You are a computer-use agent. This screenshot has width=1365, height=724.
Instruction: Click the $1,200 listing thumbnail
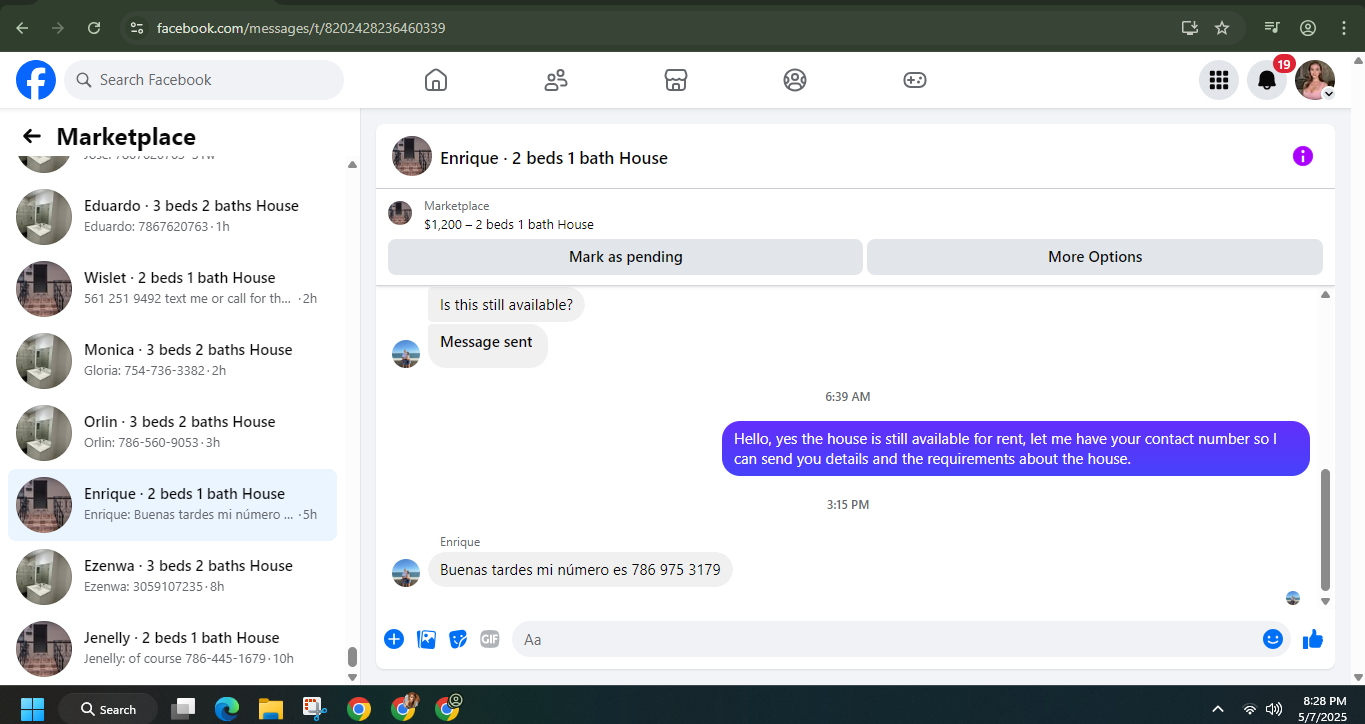click(400, 213)
